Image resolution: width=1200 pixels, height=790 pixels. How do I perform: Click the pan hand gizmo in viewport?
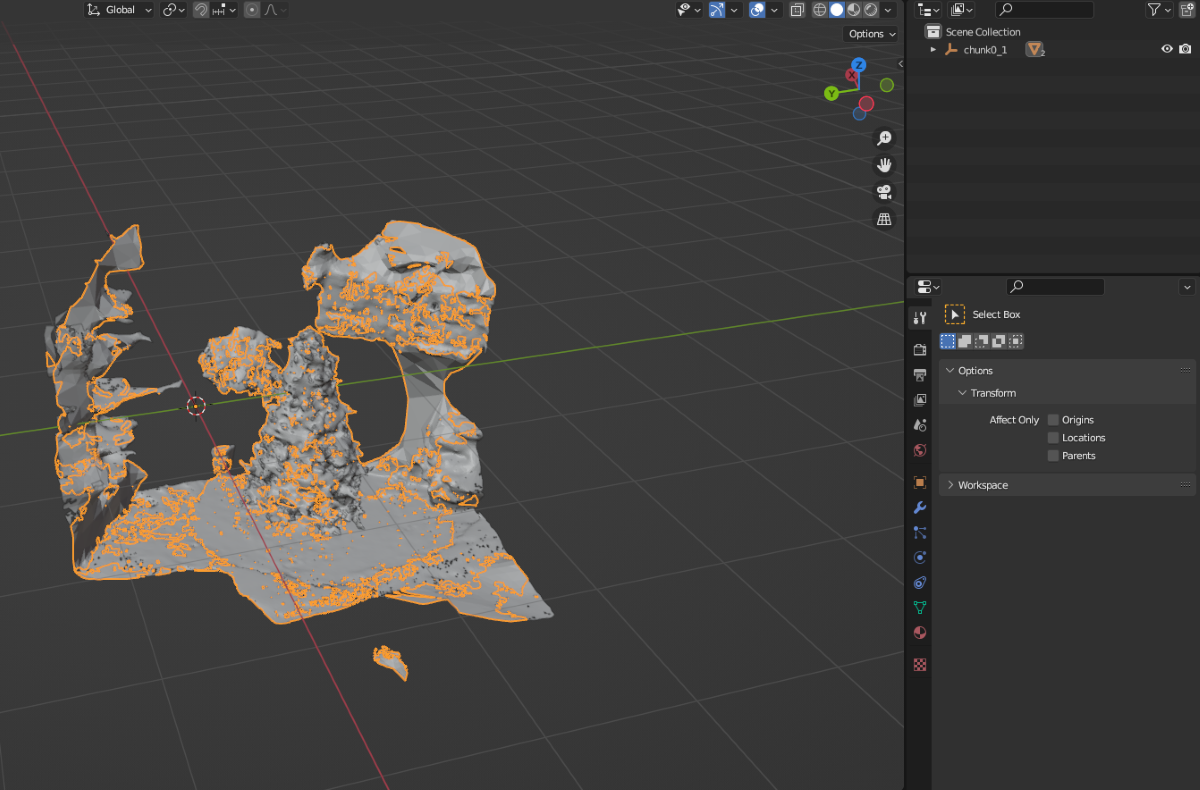pyautogui.click(x=884, y=165)
